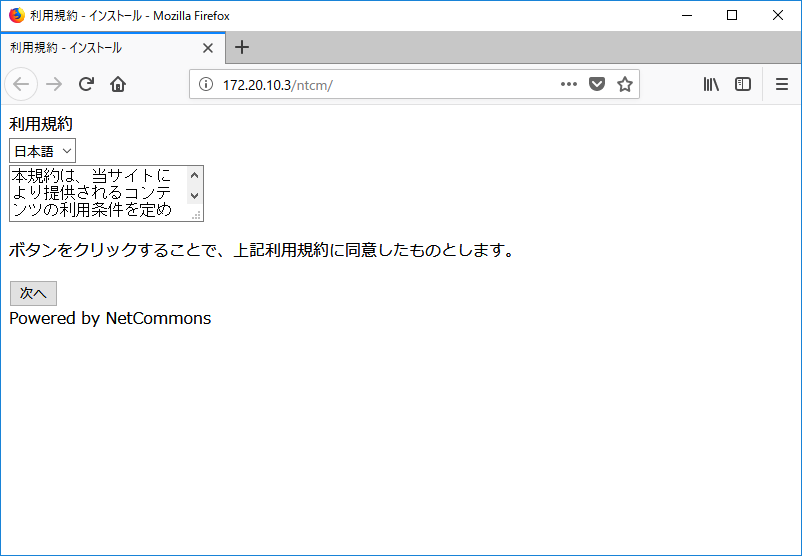Go to the Firefox home page
802x556 pixels.
click(118, 84)
